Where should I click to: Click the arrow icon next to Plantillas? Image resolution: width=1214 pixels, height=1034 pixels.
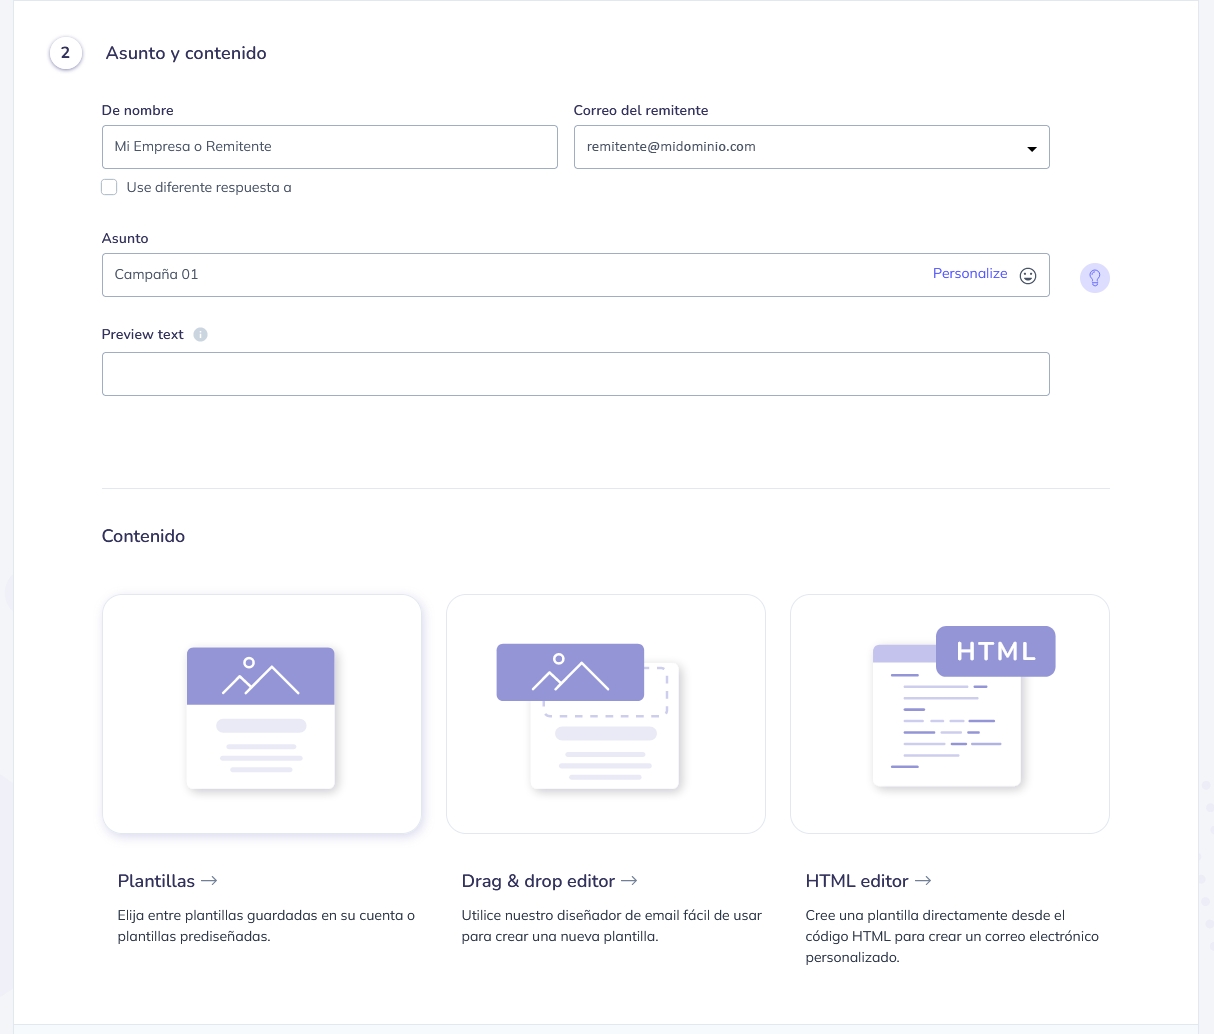pos(209,881)
